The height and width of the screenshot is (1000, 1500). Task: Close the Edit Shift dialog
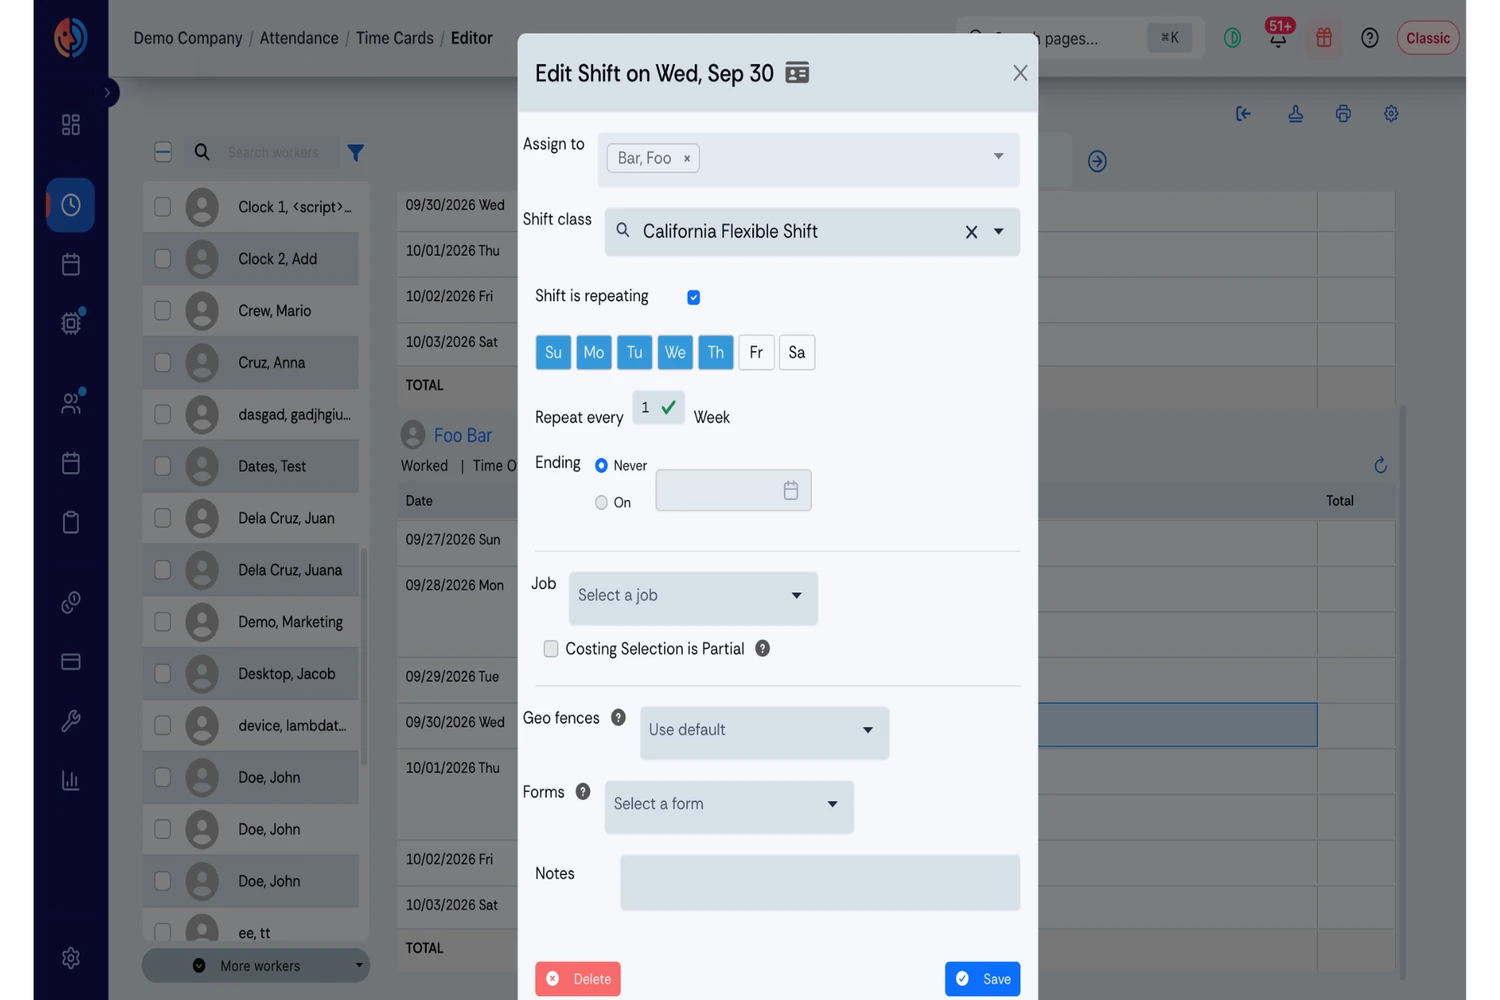pyautogui.click(x=1020, y=73)
